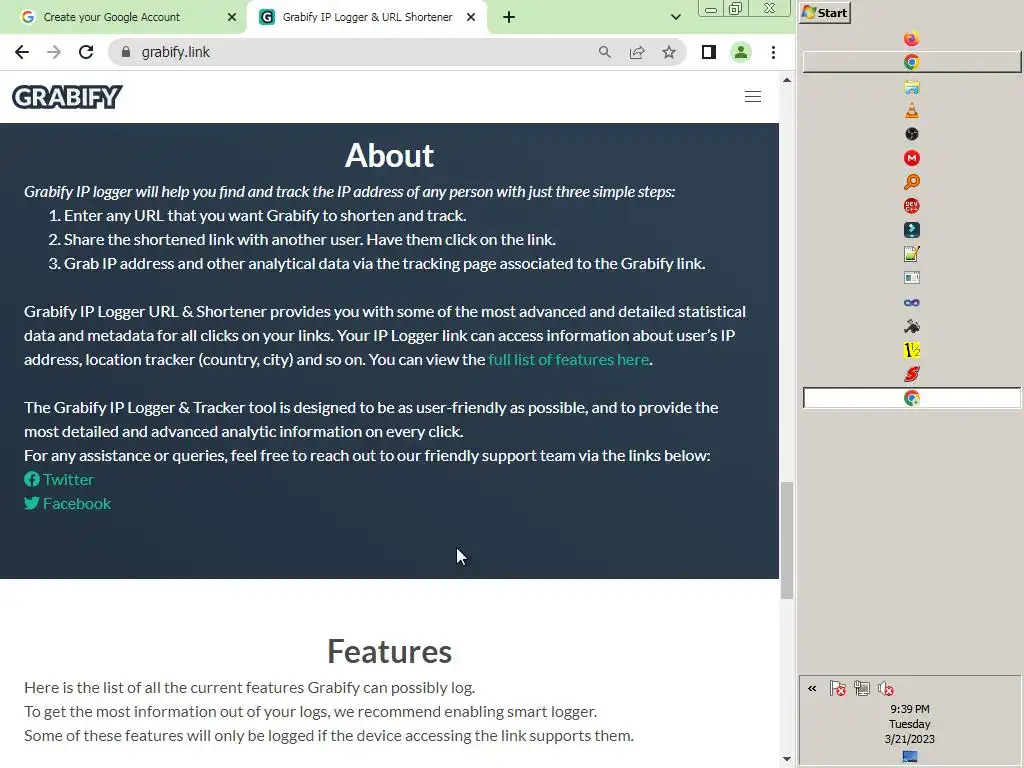Open the Chrome side panel
This screenshot has height=768, width=1024.
[x=709, y=52]
